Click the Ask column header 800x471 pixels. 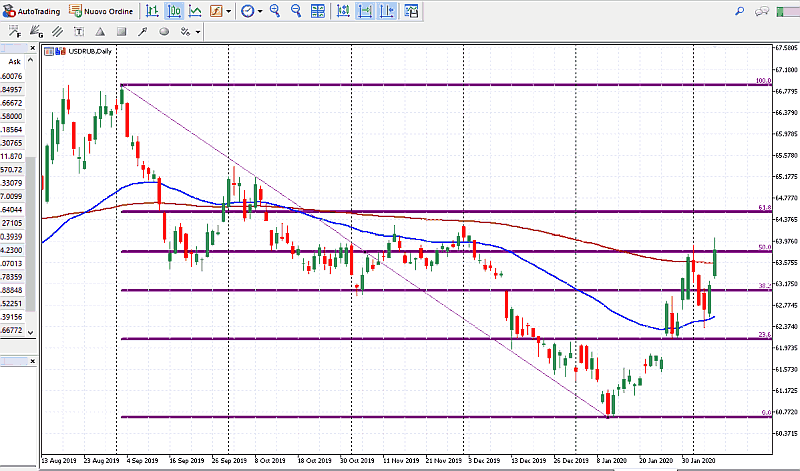click(x=14, y=61)
